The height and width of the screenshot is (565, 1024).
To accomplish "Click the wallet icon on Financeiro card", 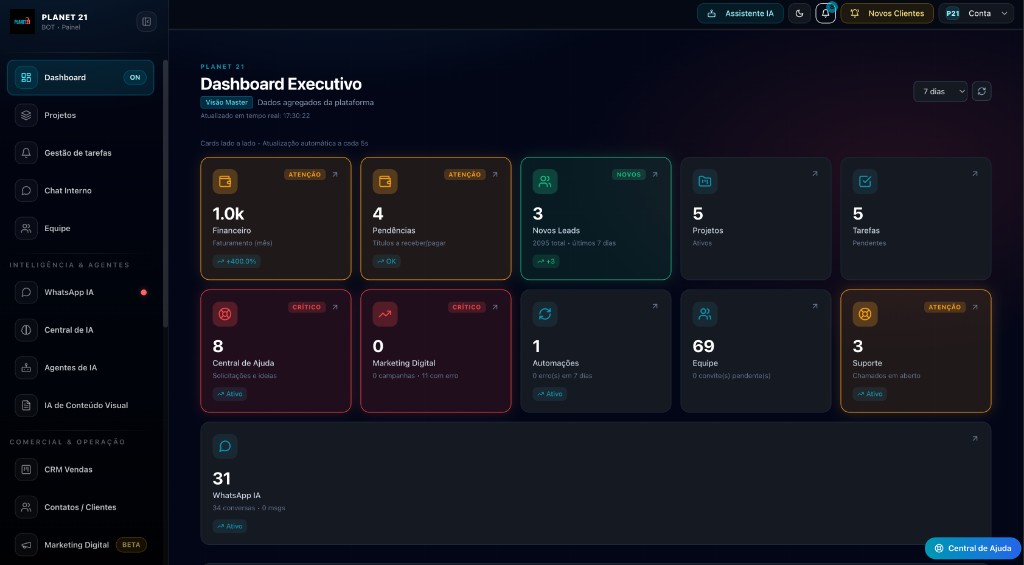I will [x=225, y=181].
